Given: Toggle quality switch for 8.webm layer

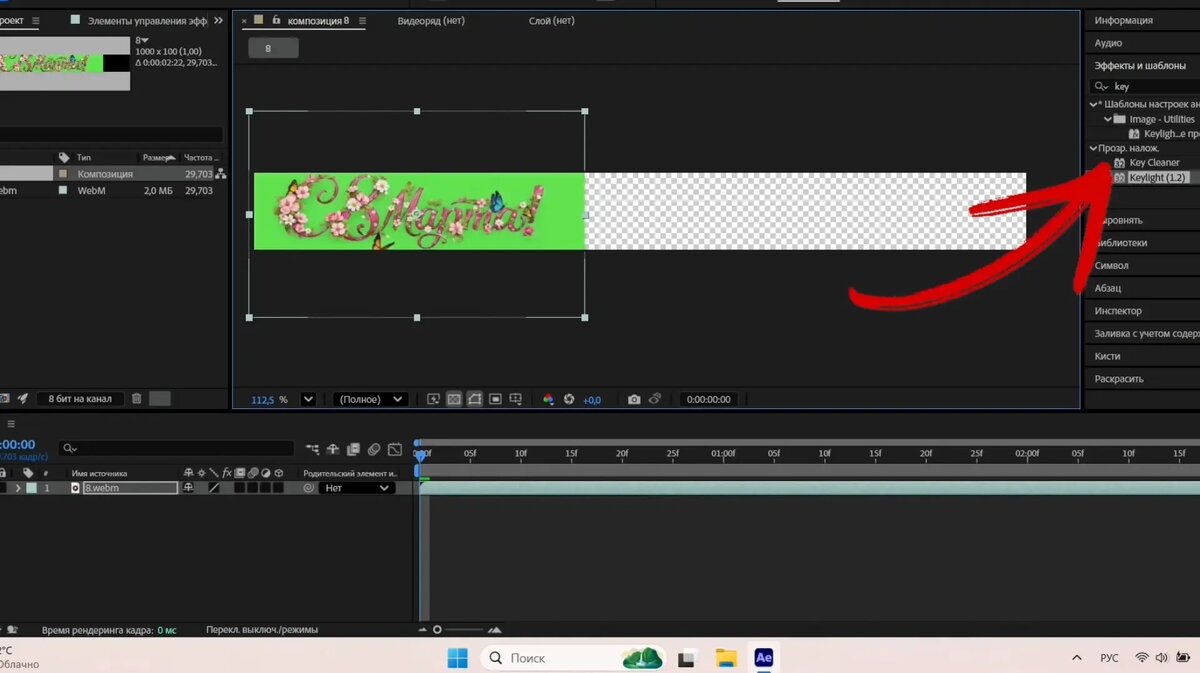Looking at the screenshot, I should pos(214,488).
